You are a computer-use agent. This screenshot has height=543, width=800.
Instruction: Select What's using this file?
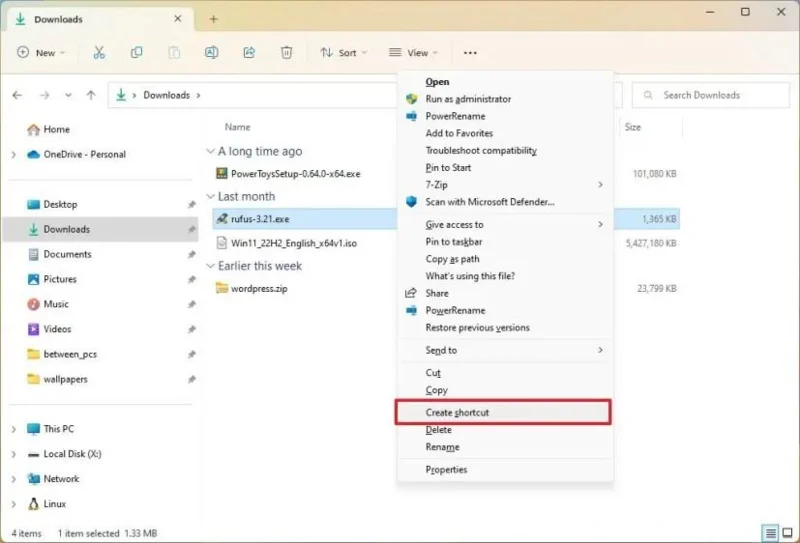click(504, 276)
